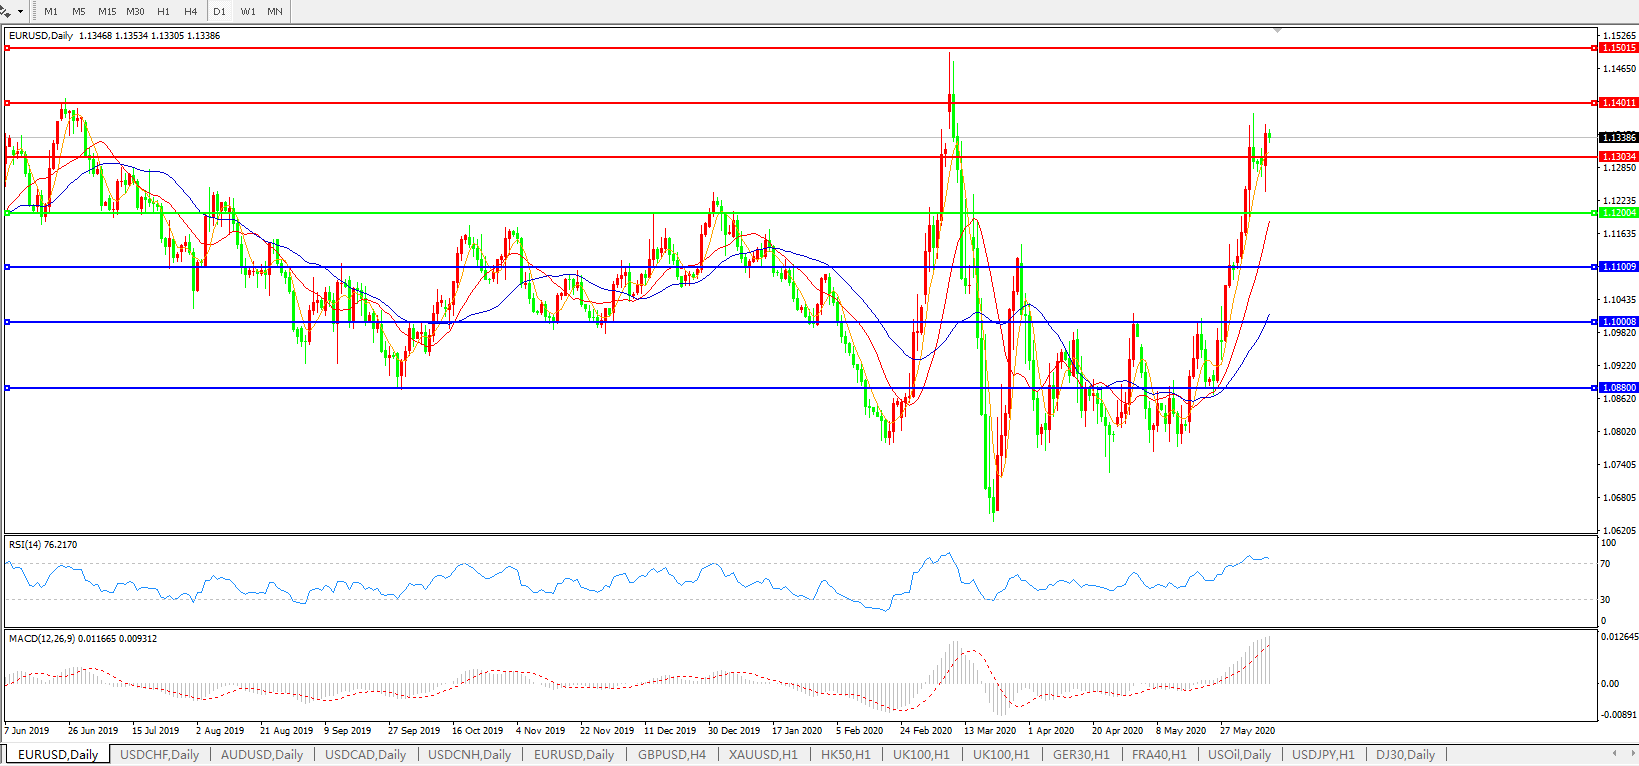Click the toolbar grip handle before M1
The height and width of the screenshot is (766, 1639).
[x=35, y=11]
